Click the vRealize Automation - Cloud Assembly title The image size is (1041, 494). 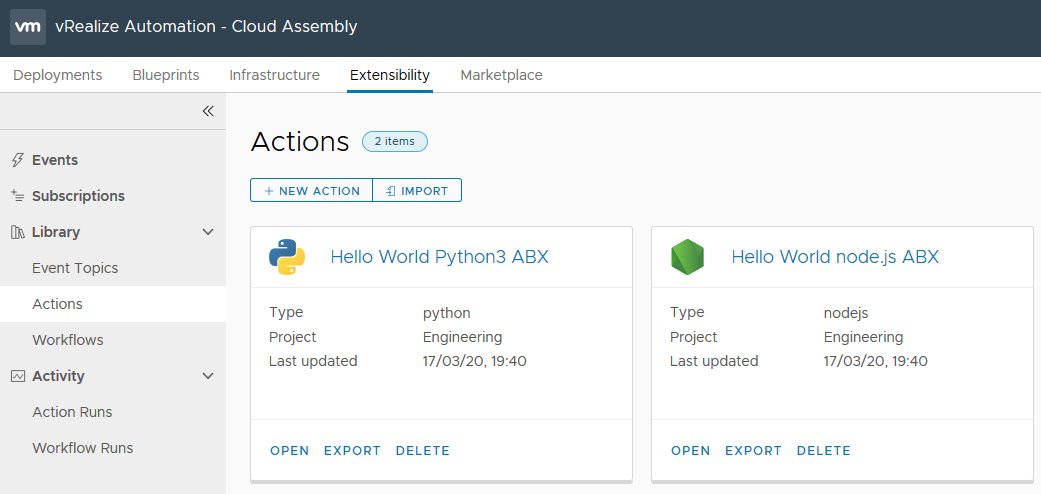(206, 27)
